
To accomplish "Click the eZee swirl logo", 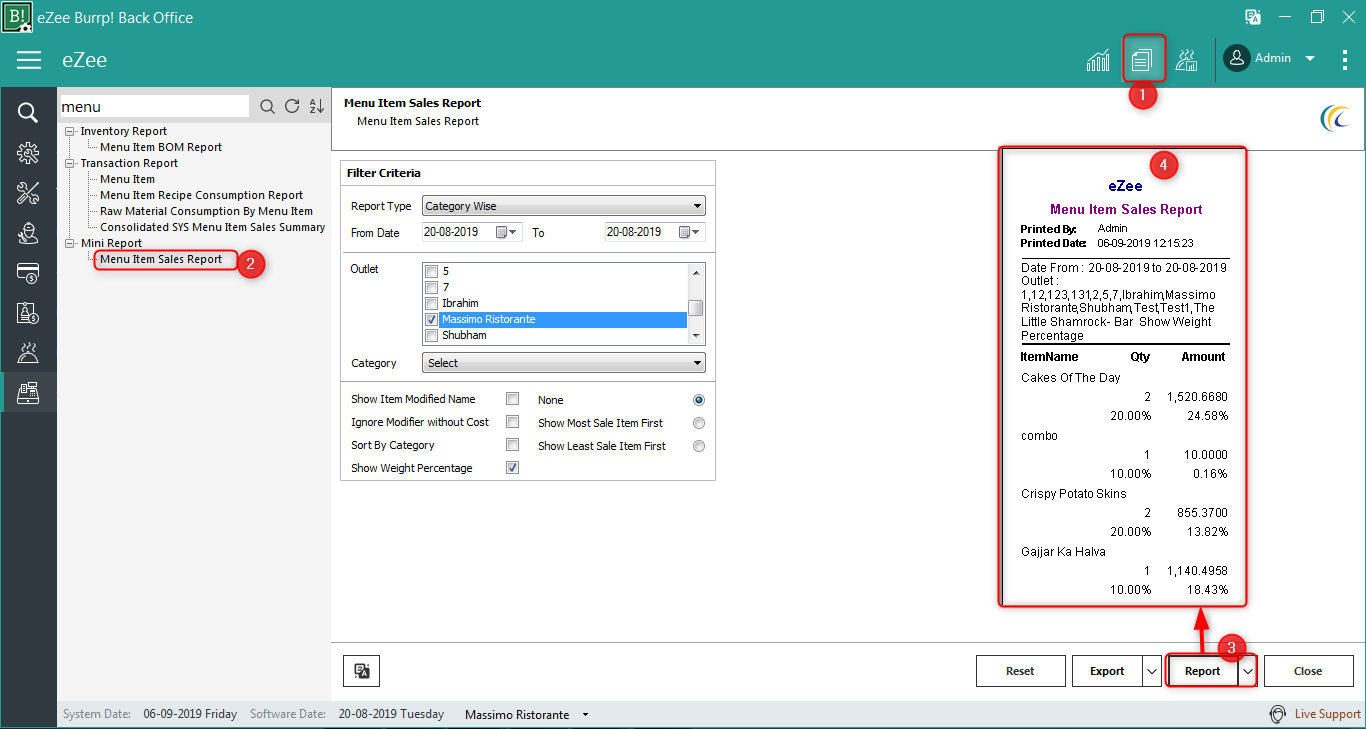I will (x=1335, y=119).
